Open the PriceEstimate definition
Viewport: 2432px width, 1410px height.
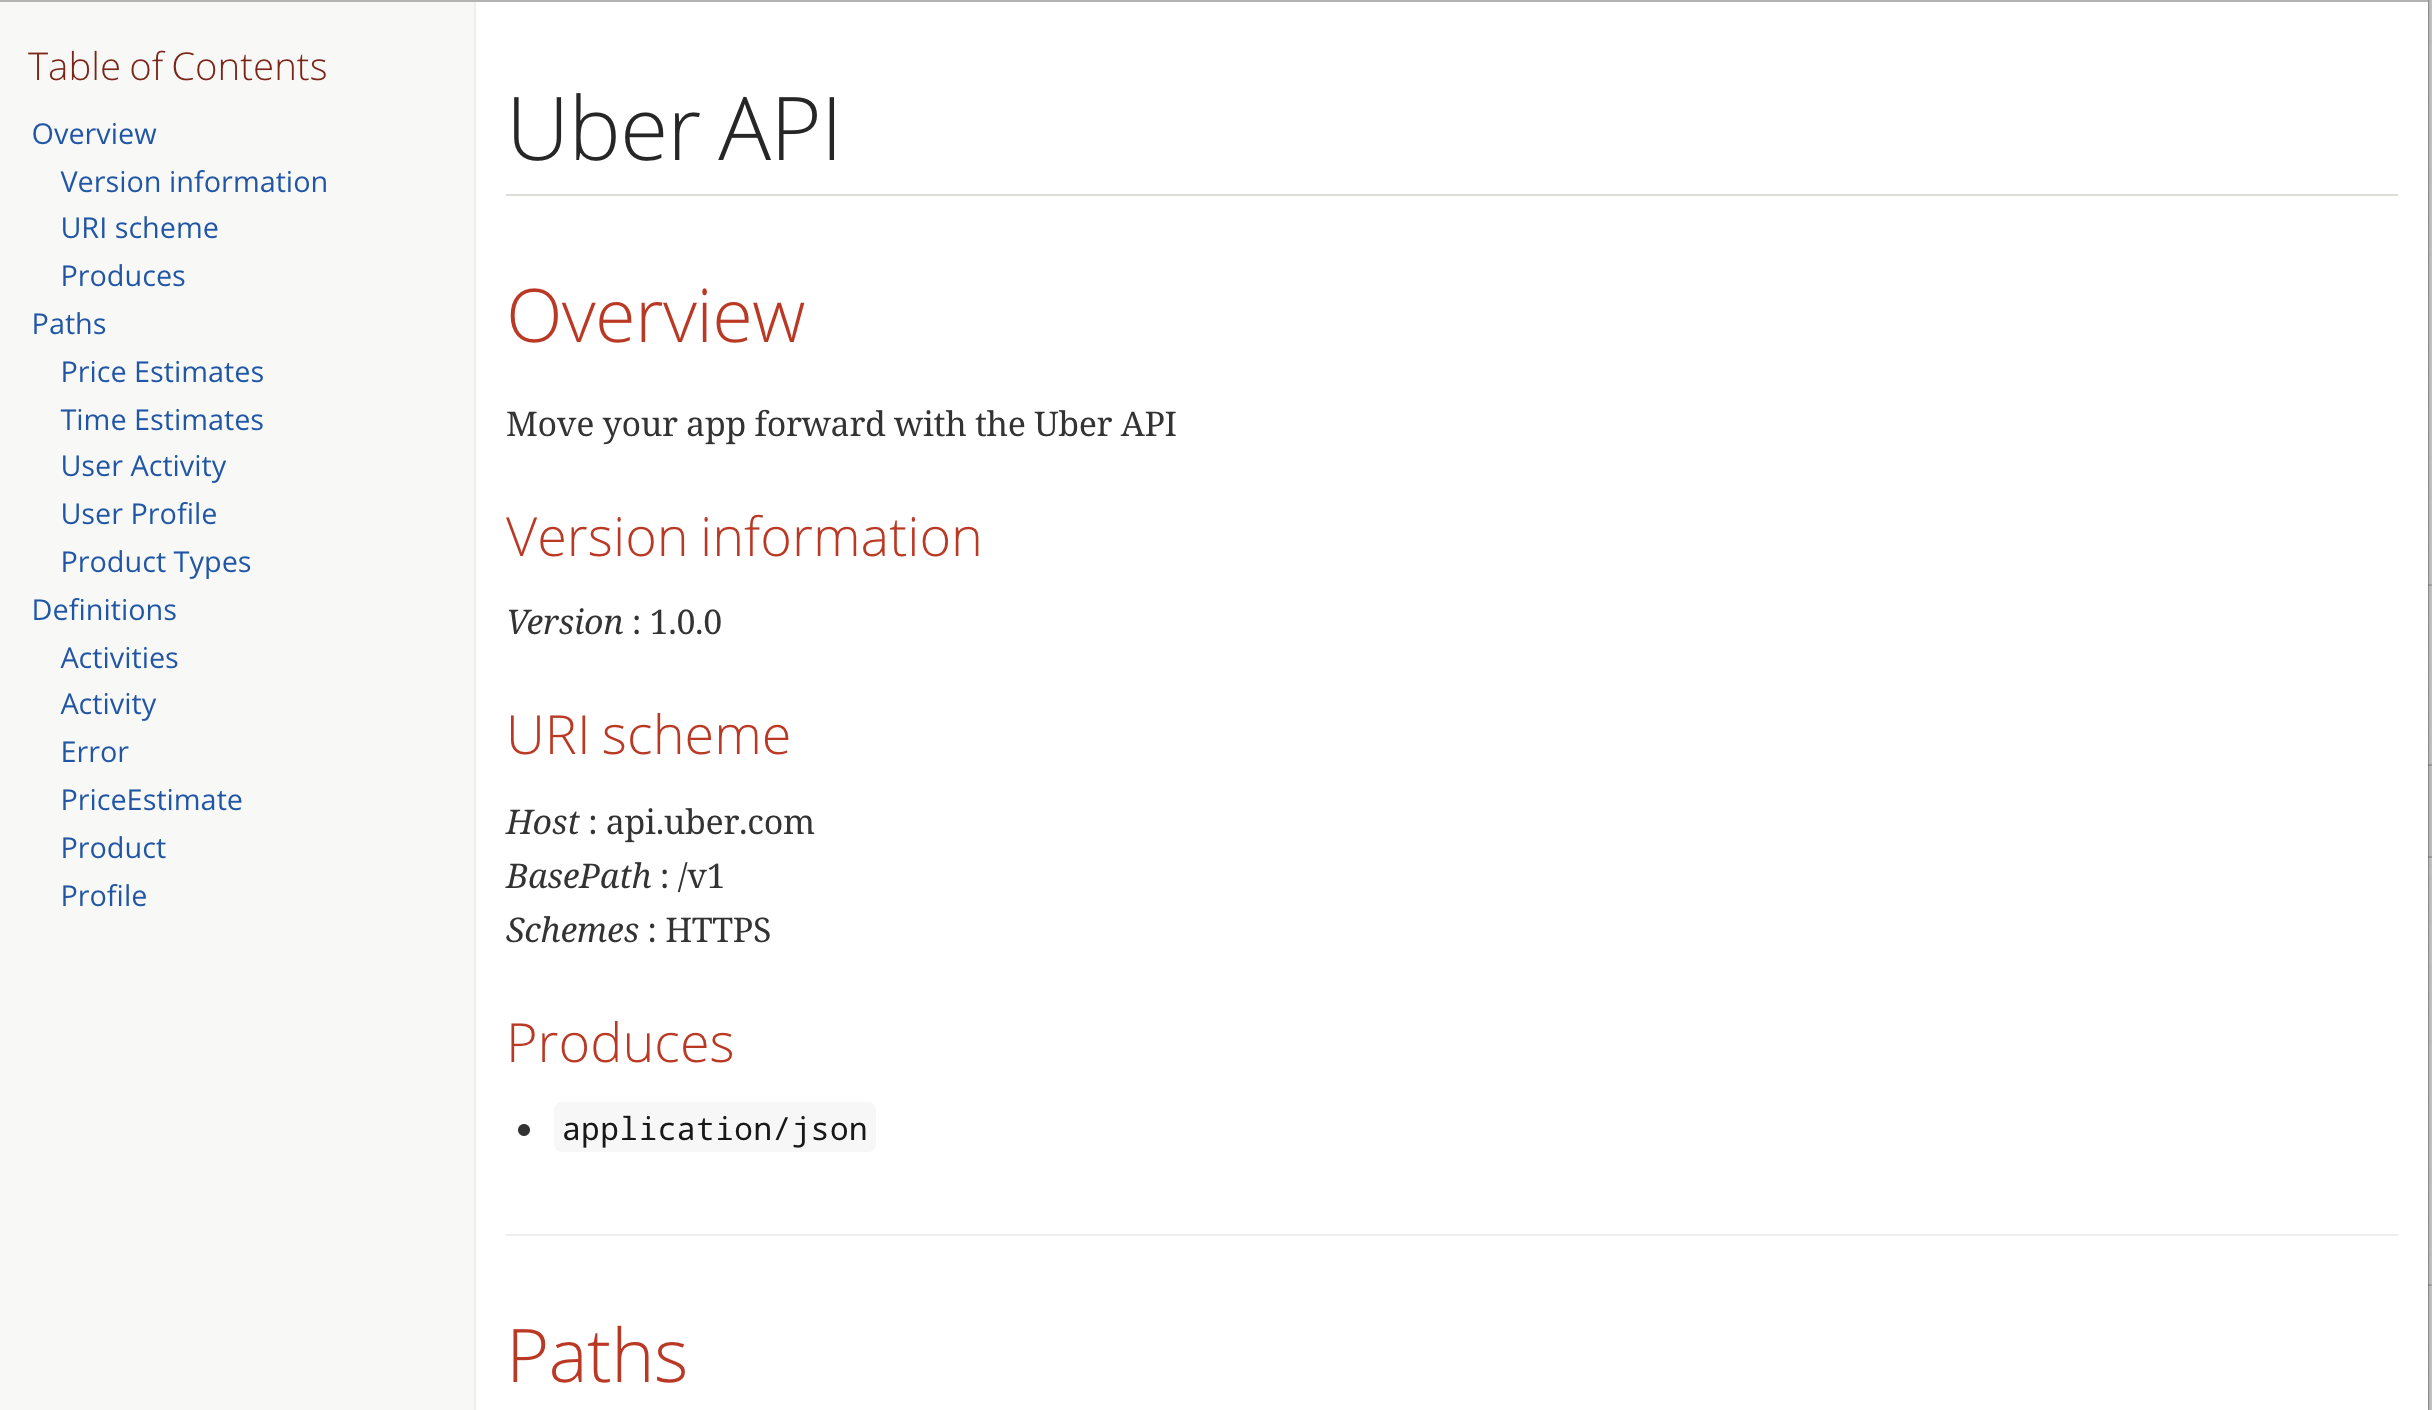click(x=151, y=799)
